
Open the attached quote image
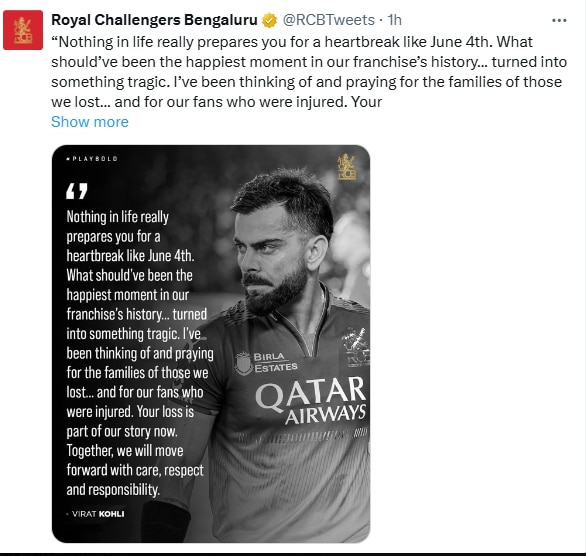point(211,344)
